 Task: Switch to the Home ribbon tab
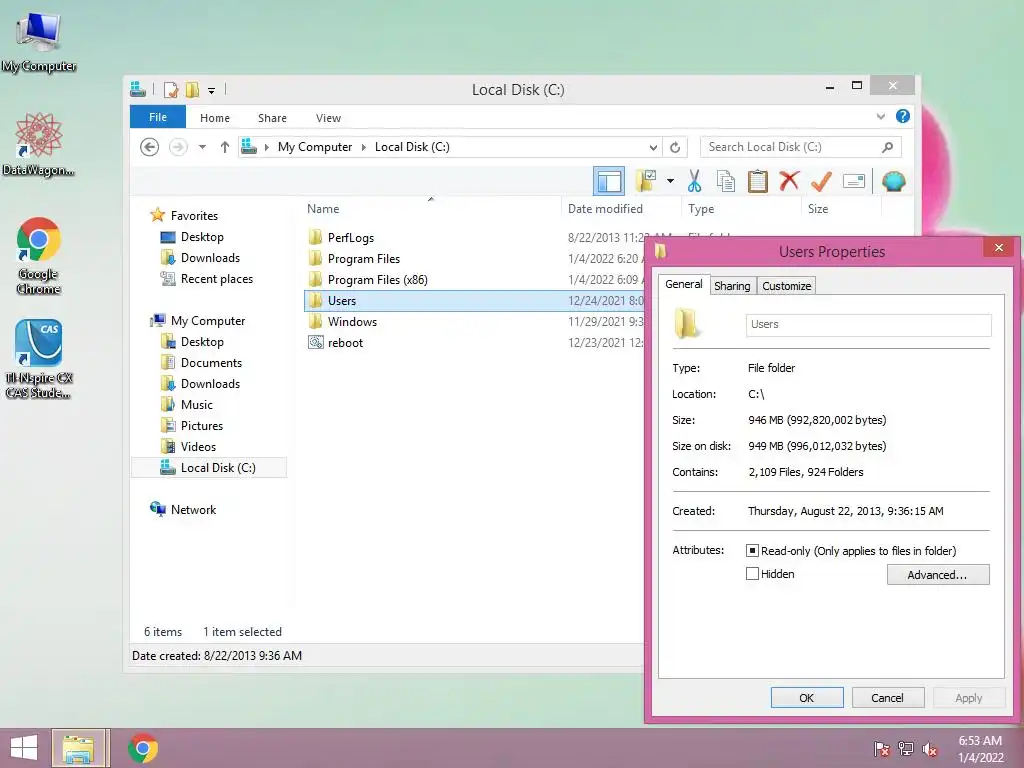point(215,118)
